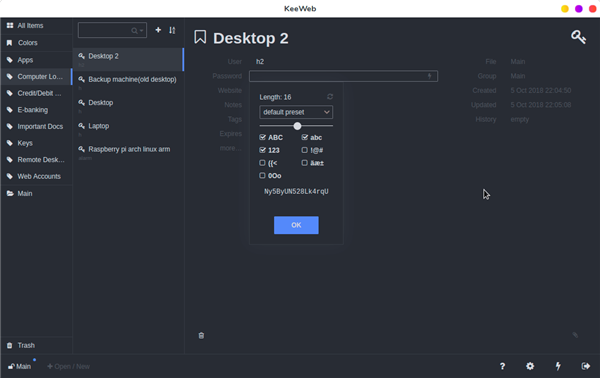This screenshot has width=600, height=378.
Task: Select Backup machine(old desktop) entry
Action: pos(128,83)
